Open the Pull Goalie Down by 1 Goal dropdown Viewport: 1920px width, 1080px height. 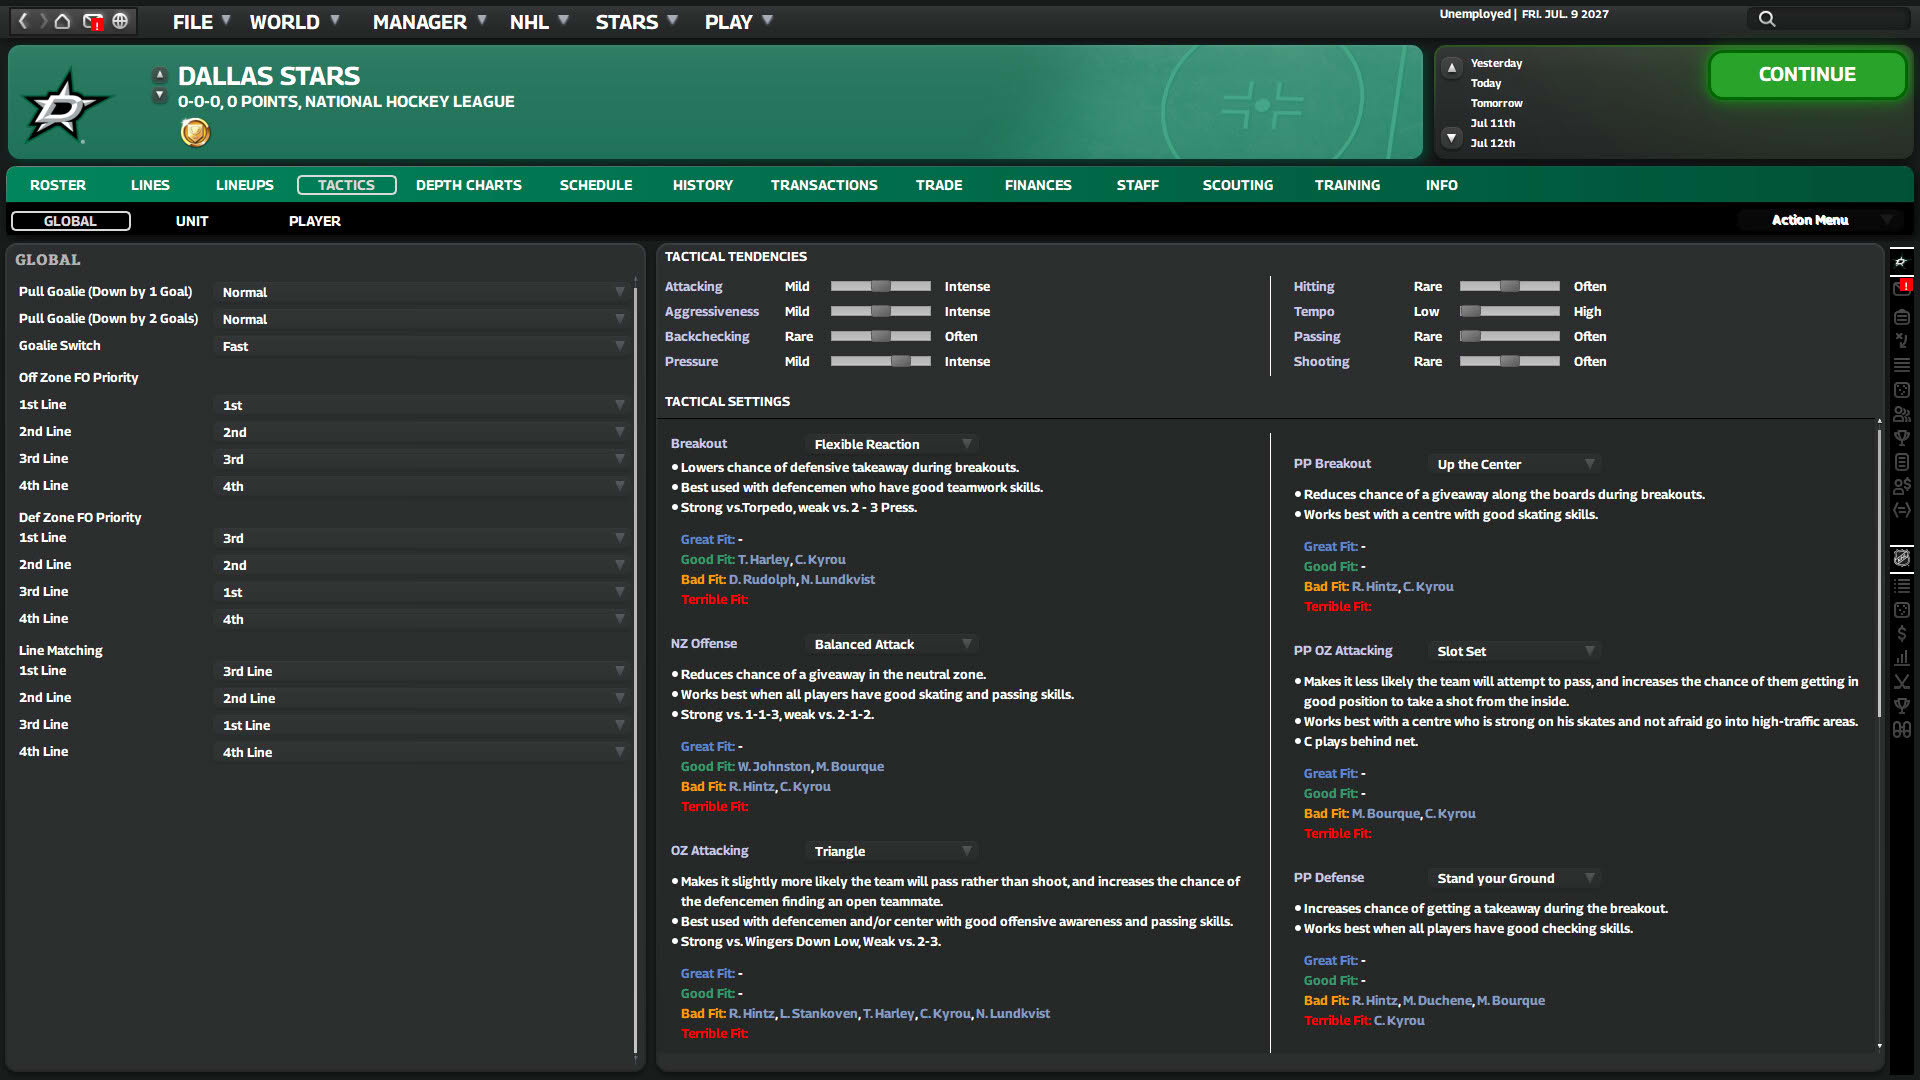422,292
